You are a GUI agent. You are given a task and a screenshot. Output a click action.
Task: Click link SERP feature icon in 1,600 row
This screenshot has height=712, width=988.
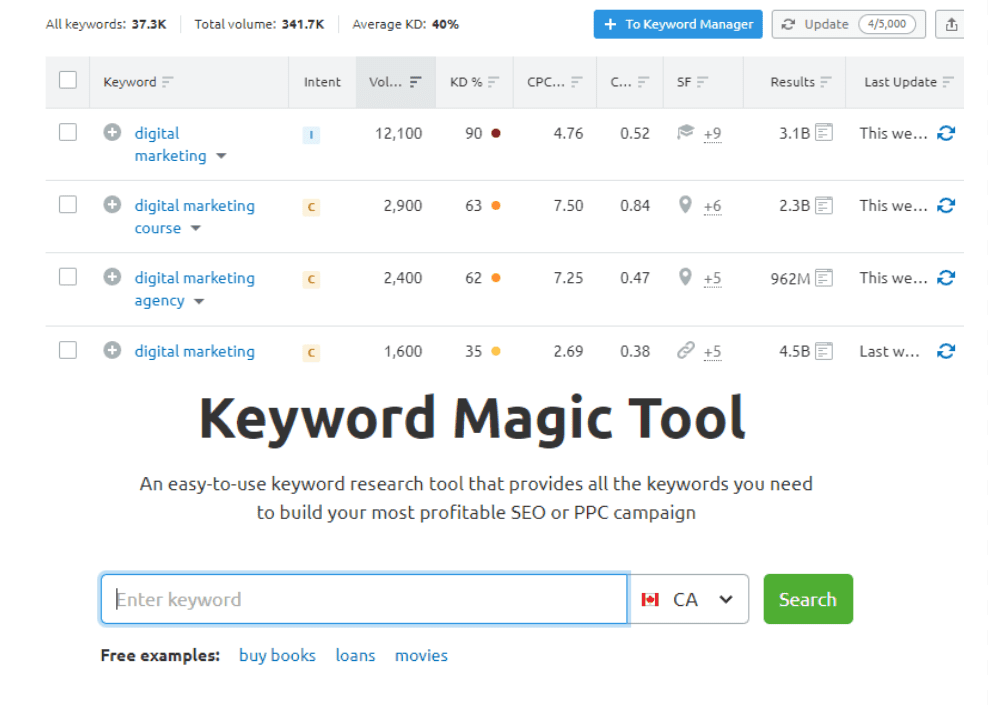click(686, 350)
